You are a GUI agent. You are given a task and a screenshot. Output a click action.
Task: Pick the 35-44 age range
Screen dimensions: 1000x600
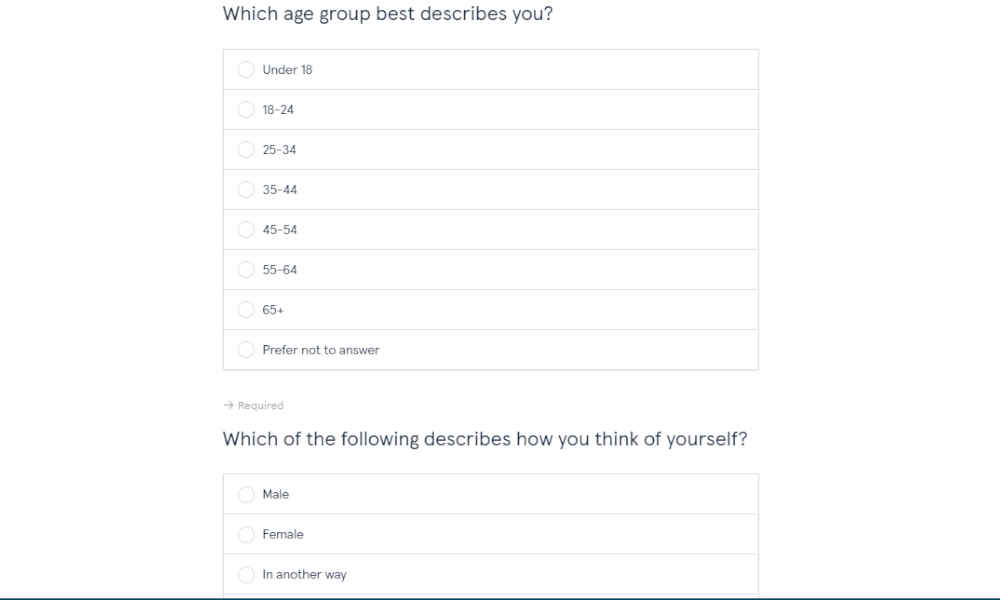pyautogui.click(x=246, y=189)
